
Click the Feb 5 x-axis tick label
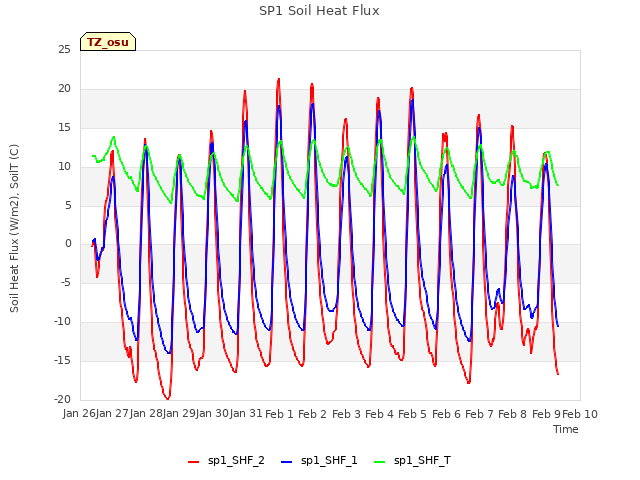tap(413, 414)
